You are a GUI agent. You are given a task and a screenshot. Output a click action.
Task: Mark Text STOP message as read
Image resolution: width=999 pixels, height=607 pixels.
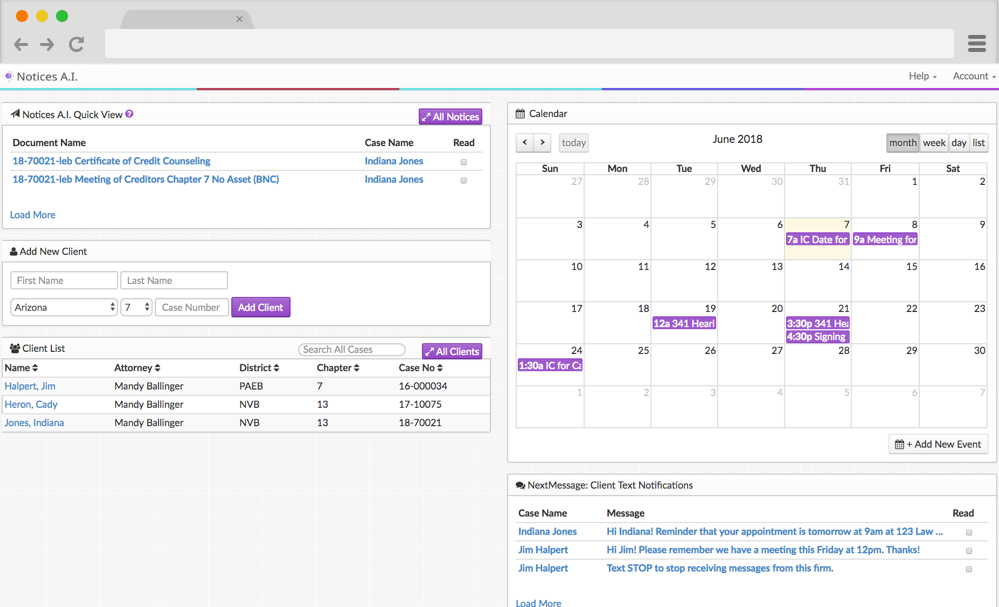pos(969,569)
